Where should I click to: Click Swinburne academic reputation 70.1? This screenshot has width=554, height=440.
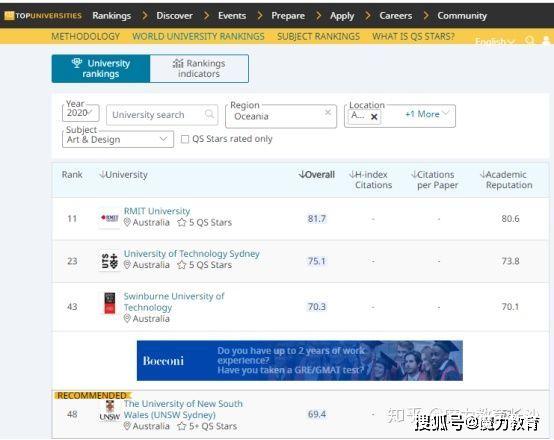510,306
